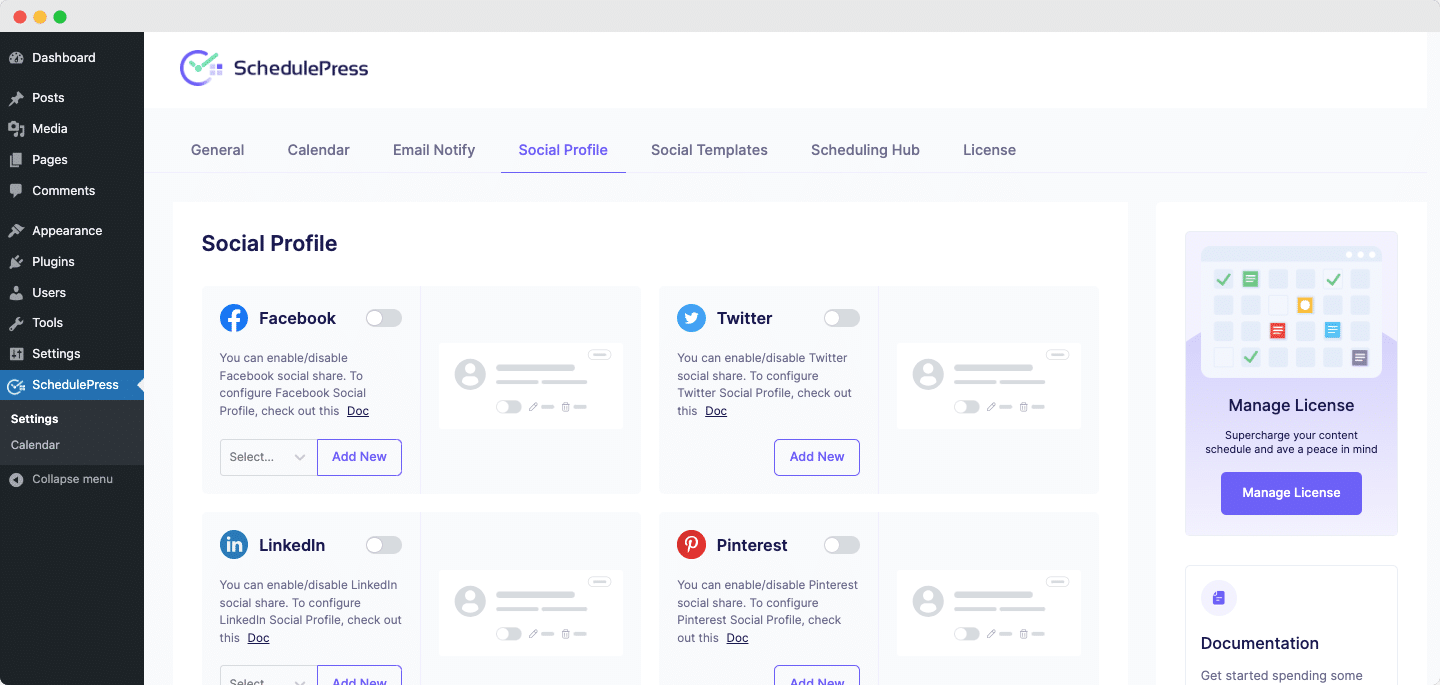Image resolution: width=1440 pixels, height=685 pixels.
Task: Click the LinkedIn logo icon
Action: click(x=234, y=545)
